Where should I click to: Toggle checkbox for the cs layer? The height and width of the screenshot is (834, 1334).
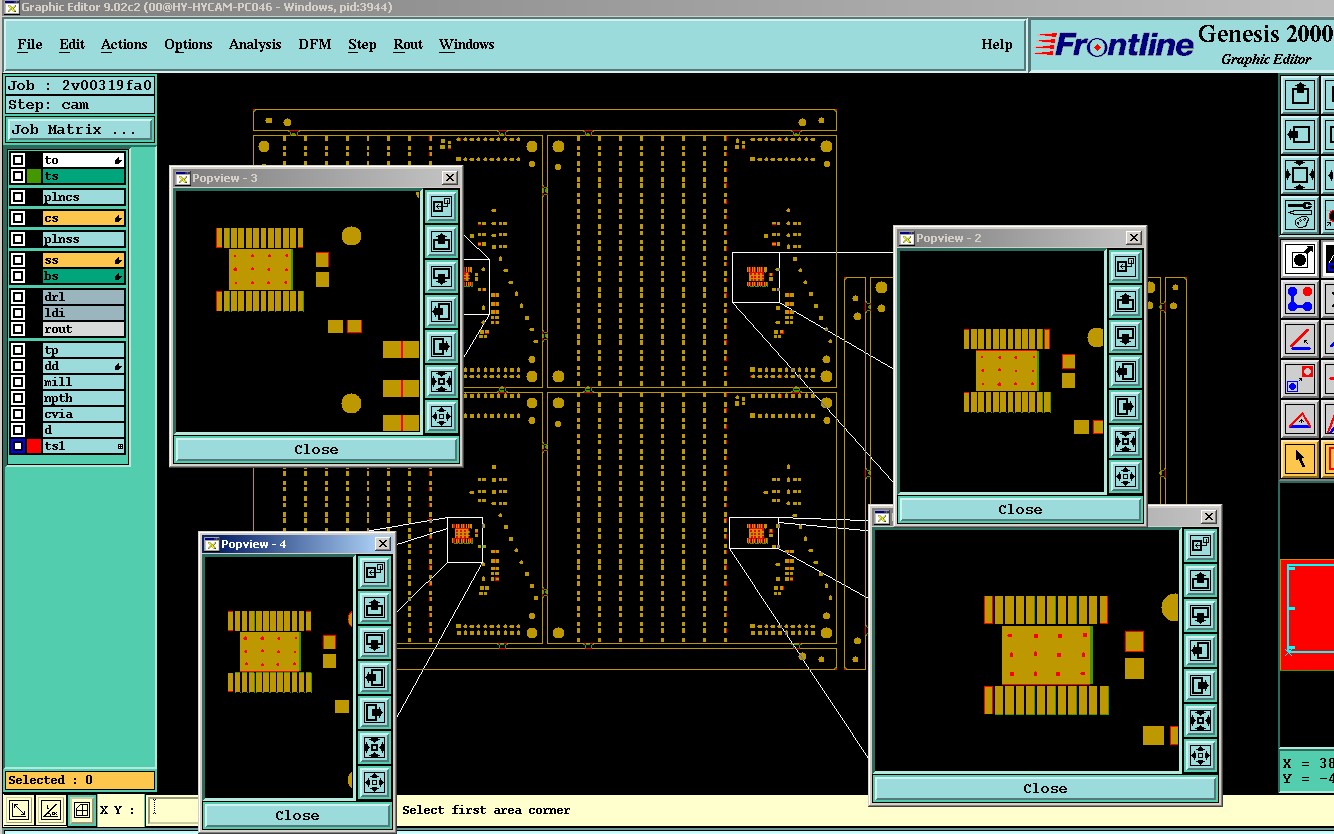pyautogui.click(x=18, y=218)
